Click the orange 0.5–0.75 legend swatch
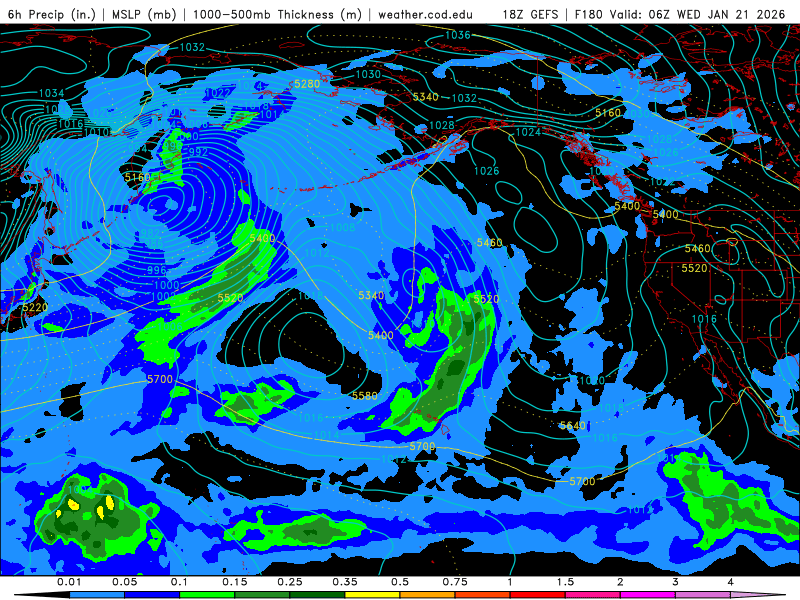 pos(428,595)
